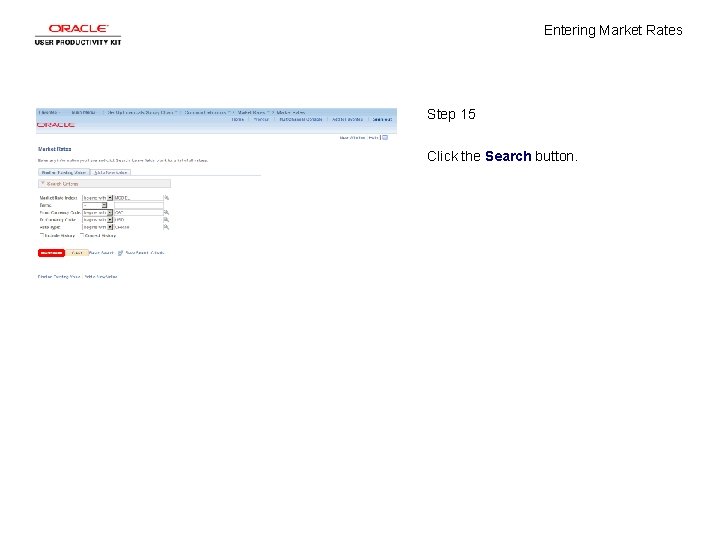Click Set Up Financials/Supply Chain breadcrumb

click(x=141, y=112)
